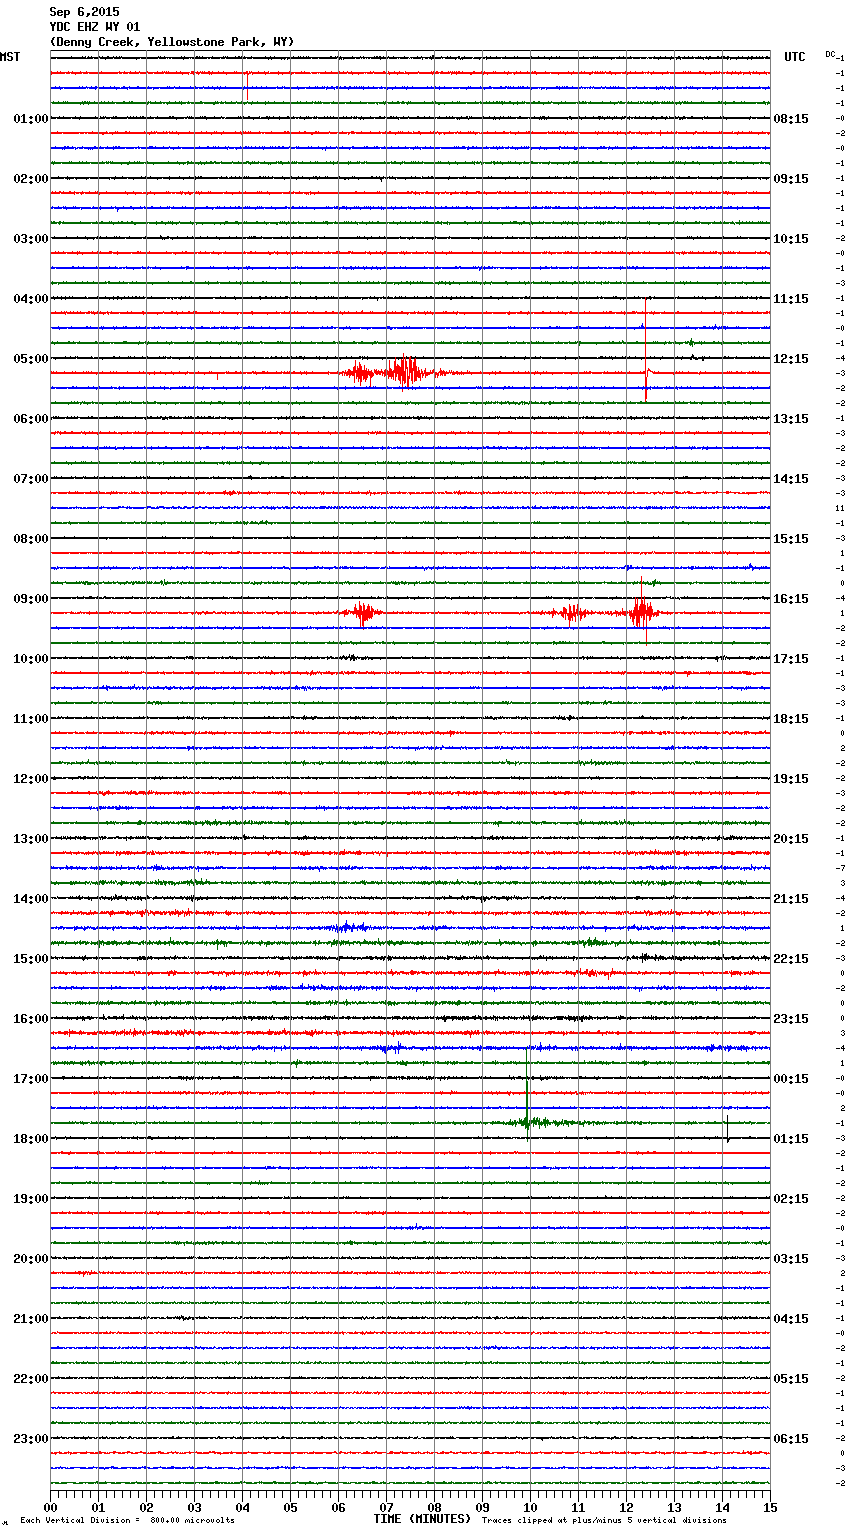Select the 23:00 MST hour label
850x1534 pixels.
click(30, 1439)
